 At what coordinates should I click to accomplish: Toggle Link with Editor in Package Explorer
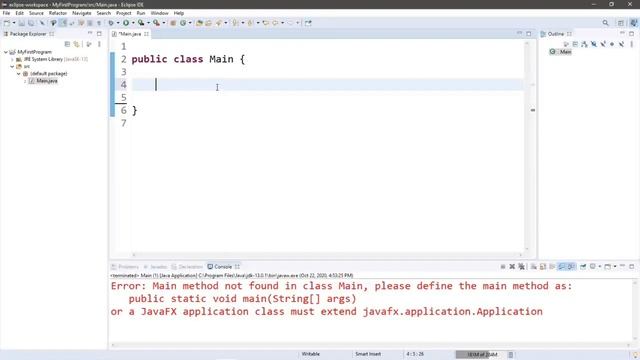pyautogui.click(x=76, y=44)
